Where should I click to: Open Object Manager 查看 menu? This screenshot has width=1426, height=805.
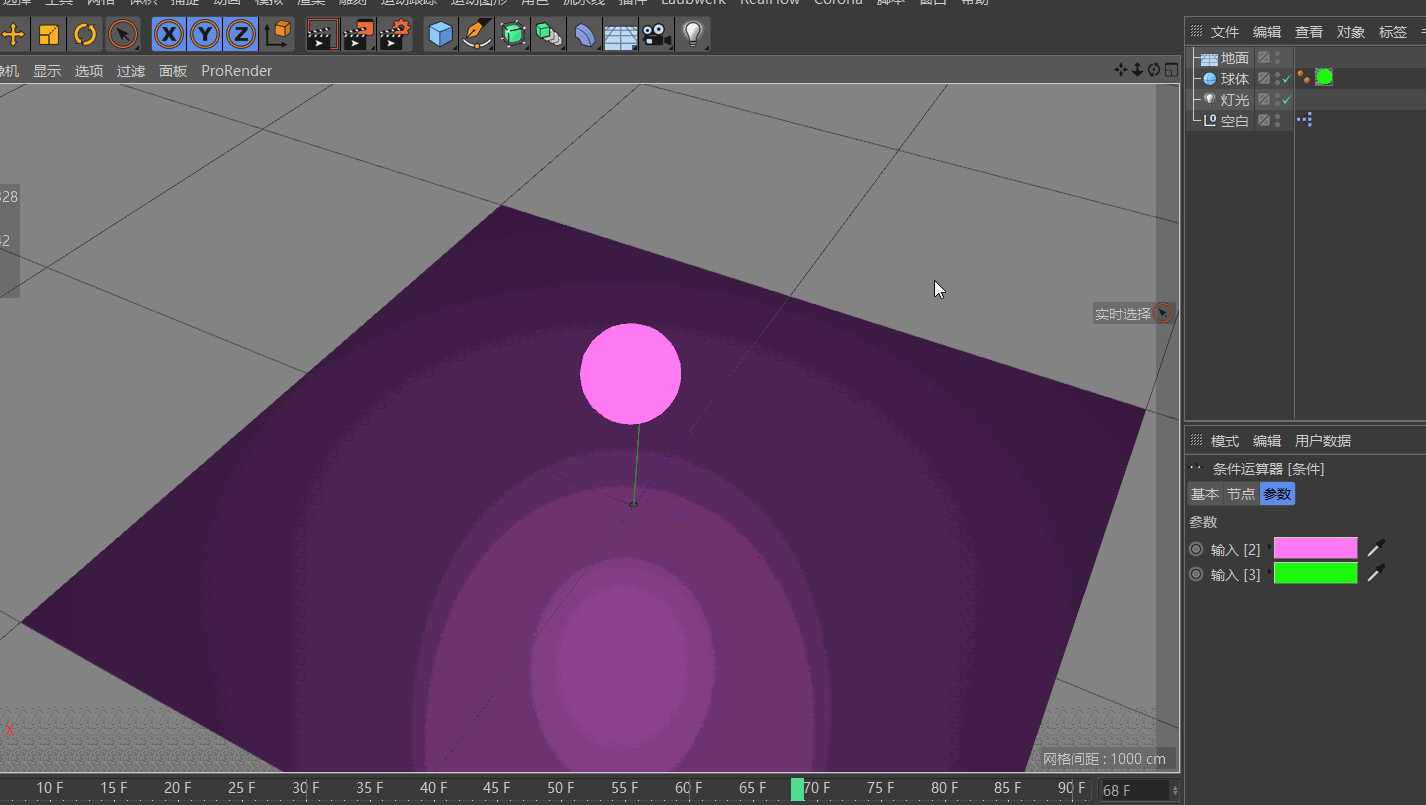pyautogui.click(x=1308, y=32)
